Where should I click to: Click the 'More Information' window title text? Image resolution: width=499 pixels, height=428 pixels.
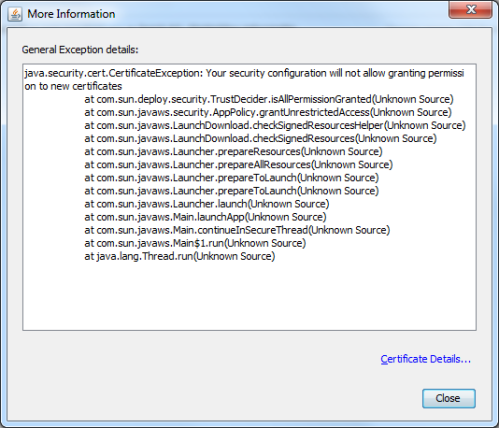[x=71, y=14]
